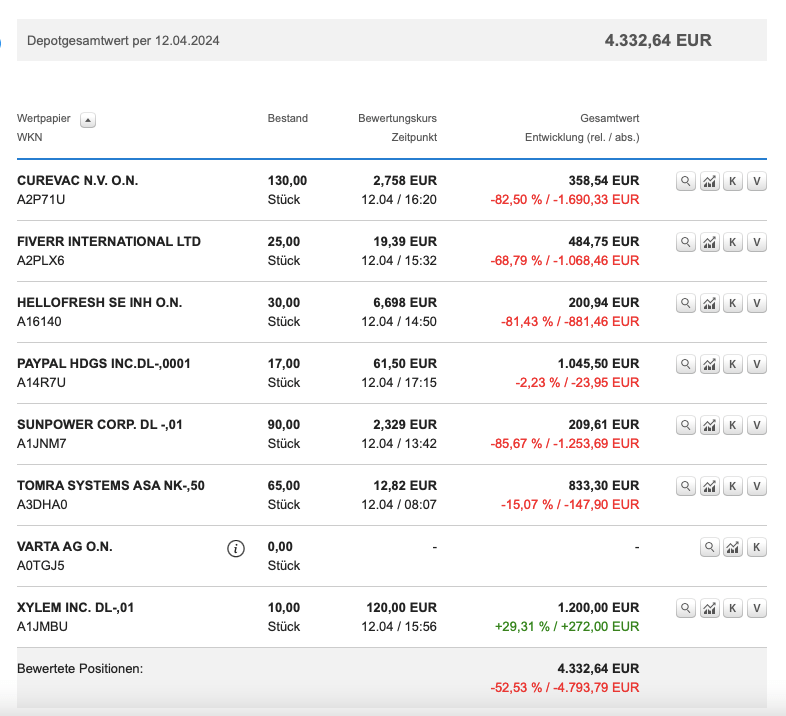Click magnifier icon in VARTA AG row
This screenshot has width=786, height=716.
pyautogui.click(x=709, y=547)
